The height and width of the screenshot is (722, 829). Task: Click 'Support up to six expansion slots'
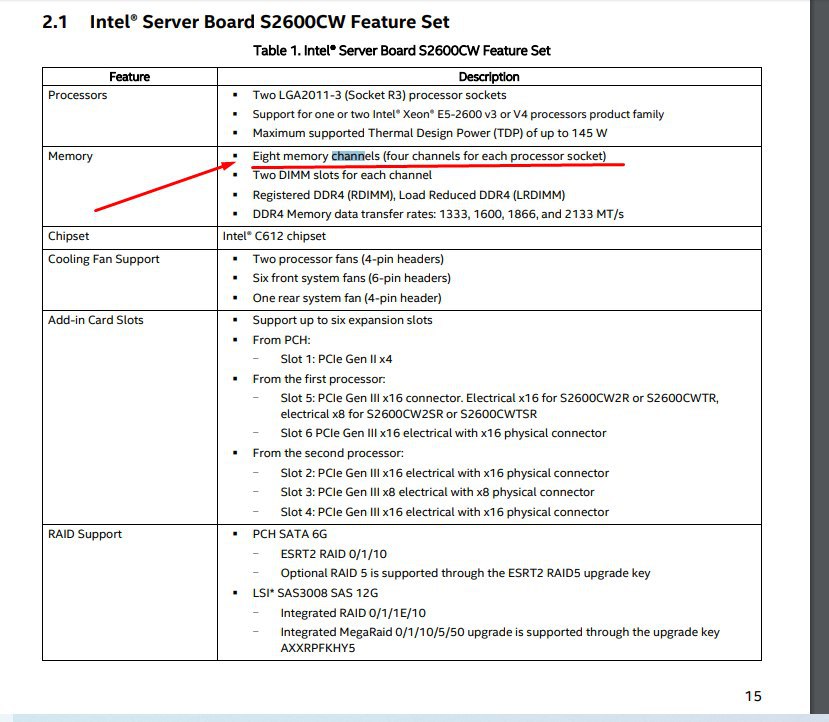(342, 320)
